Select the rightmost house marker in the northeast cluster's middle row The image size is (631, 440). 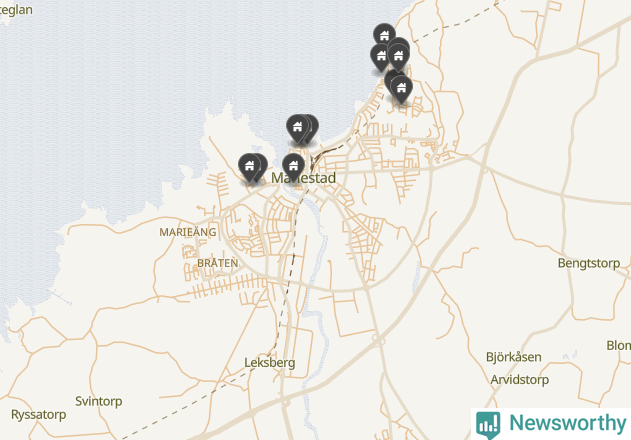pos(398,57)
